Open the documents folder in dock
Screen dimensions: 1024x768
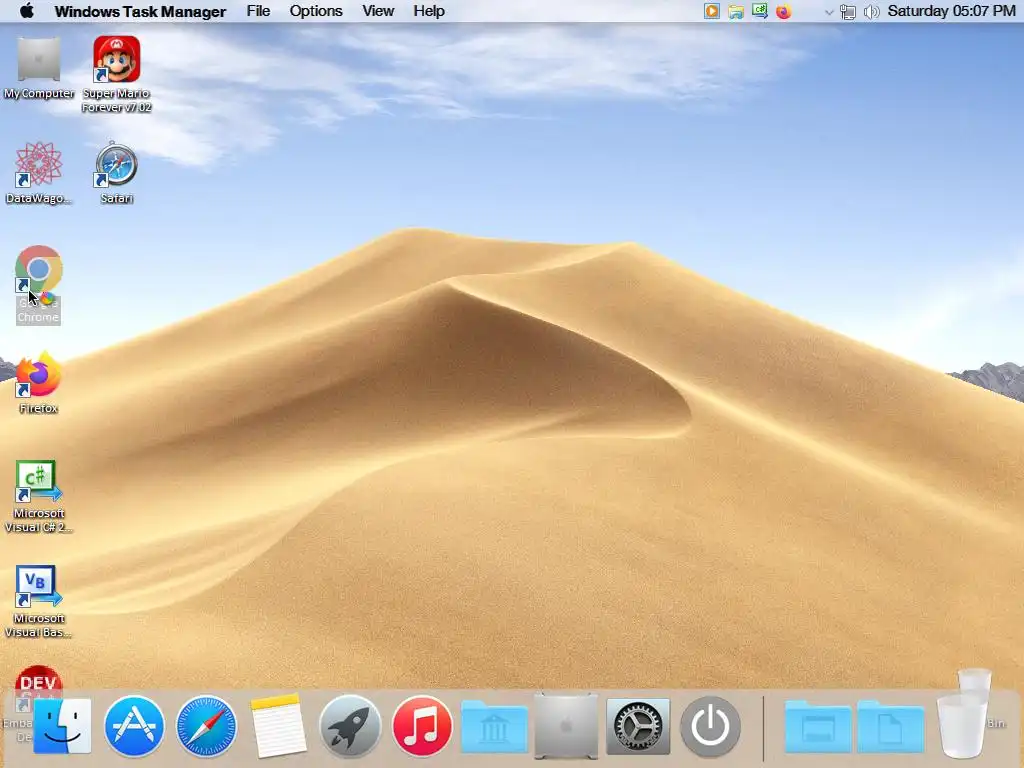pyautogui.click(x=890, y=727)
